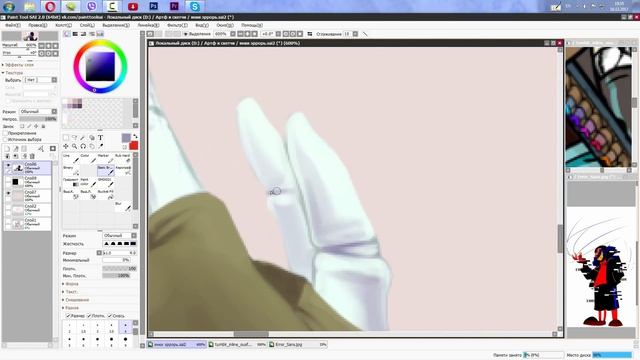Choose the Marker brush
The height and width of the screenshot is (360, 640).
(x=105, y=159)
